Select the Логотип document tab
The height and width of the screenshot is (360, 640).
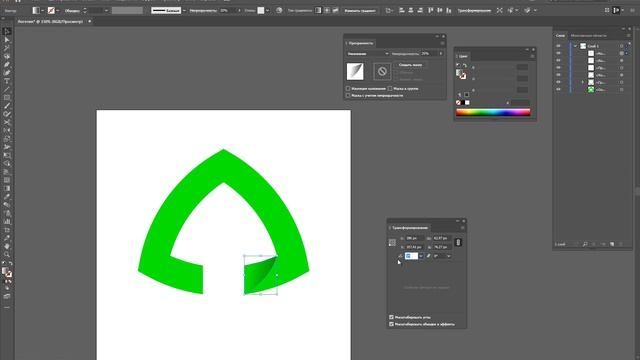pos(50,22)
